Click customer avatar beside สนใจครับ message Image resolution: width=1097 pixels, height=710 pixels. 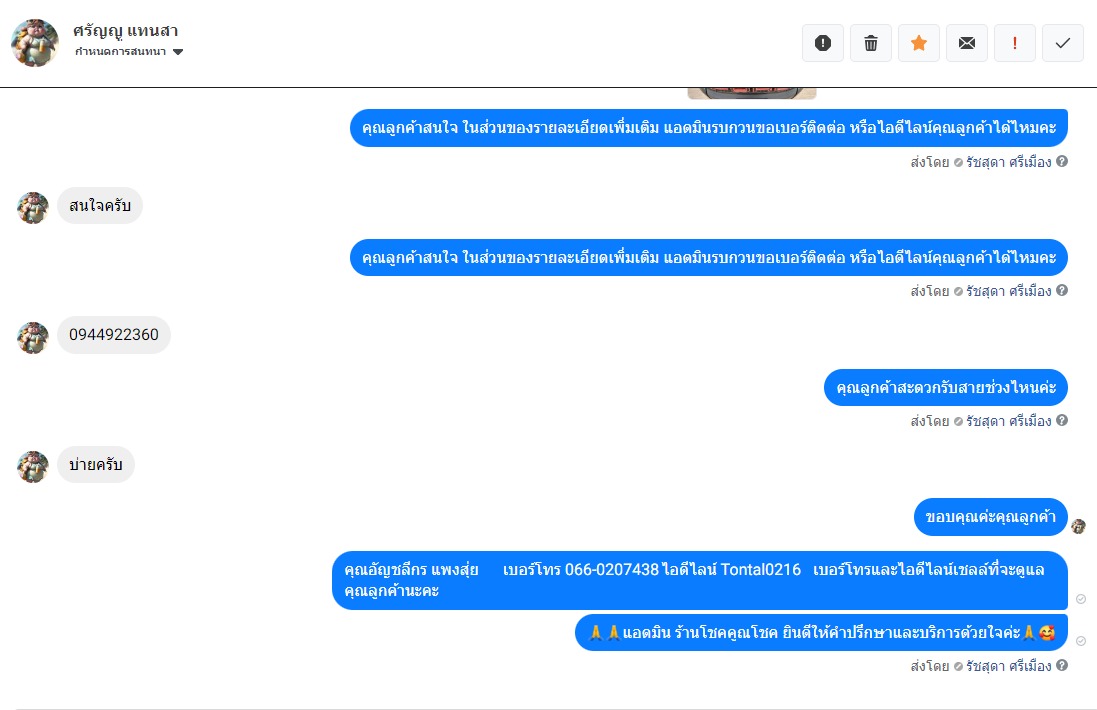[x=33, y=208]
